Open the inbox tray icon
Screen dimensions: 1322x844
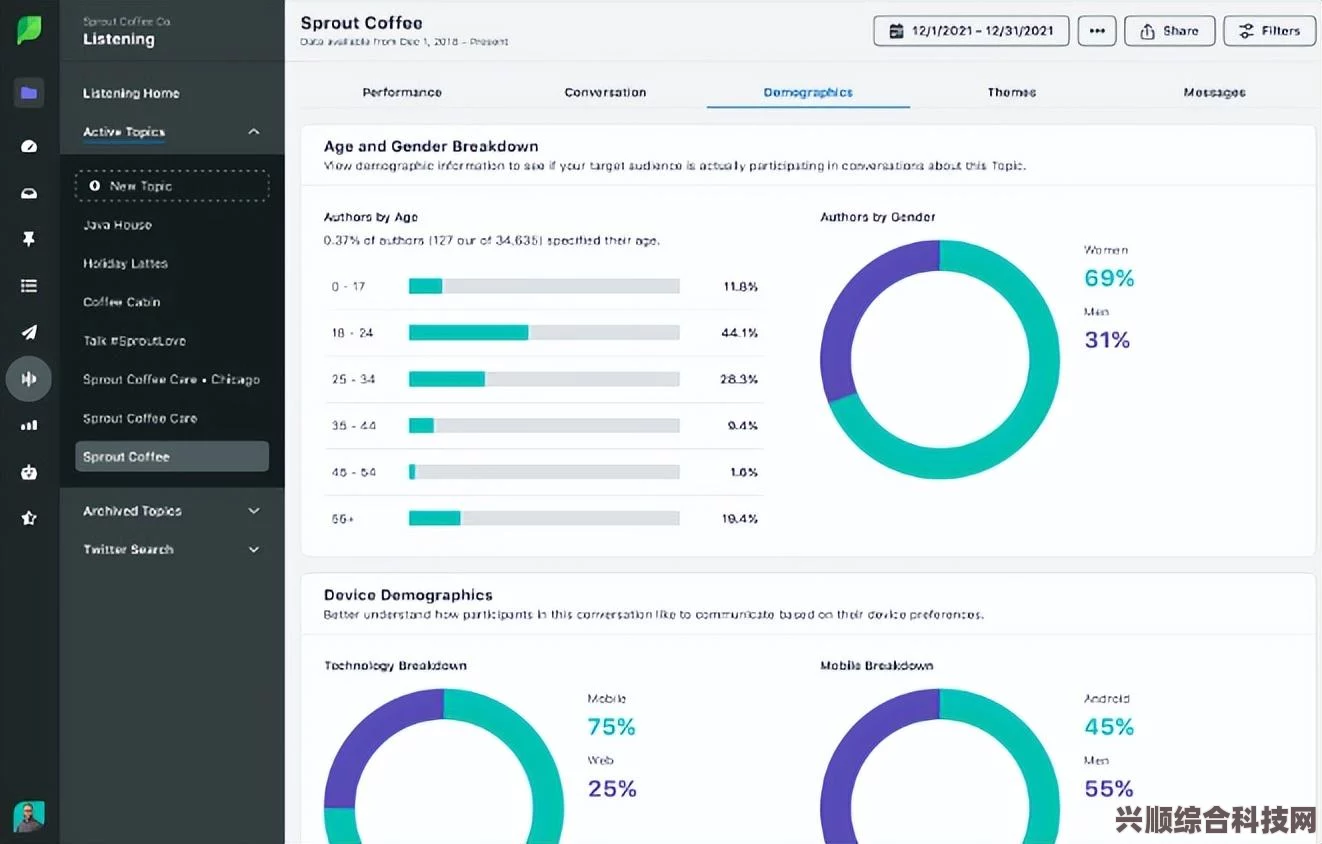(x=29, y=193)
